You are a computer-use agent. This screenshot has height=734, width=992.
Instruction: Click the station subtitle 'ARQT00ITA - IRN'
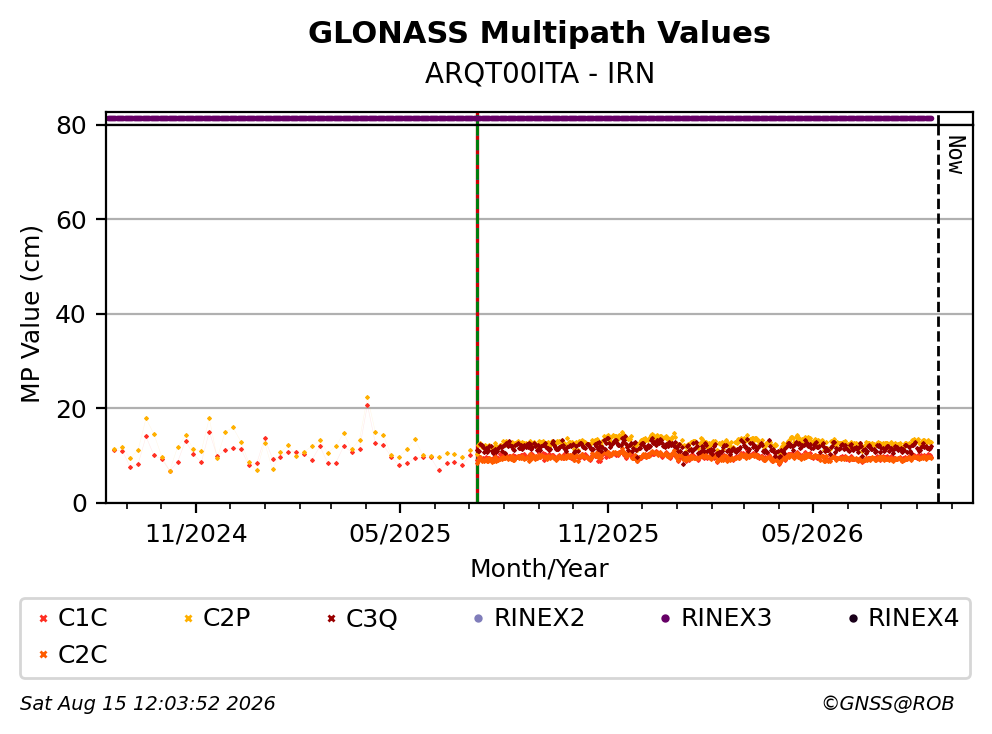[539, 73]
